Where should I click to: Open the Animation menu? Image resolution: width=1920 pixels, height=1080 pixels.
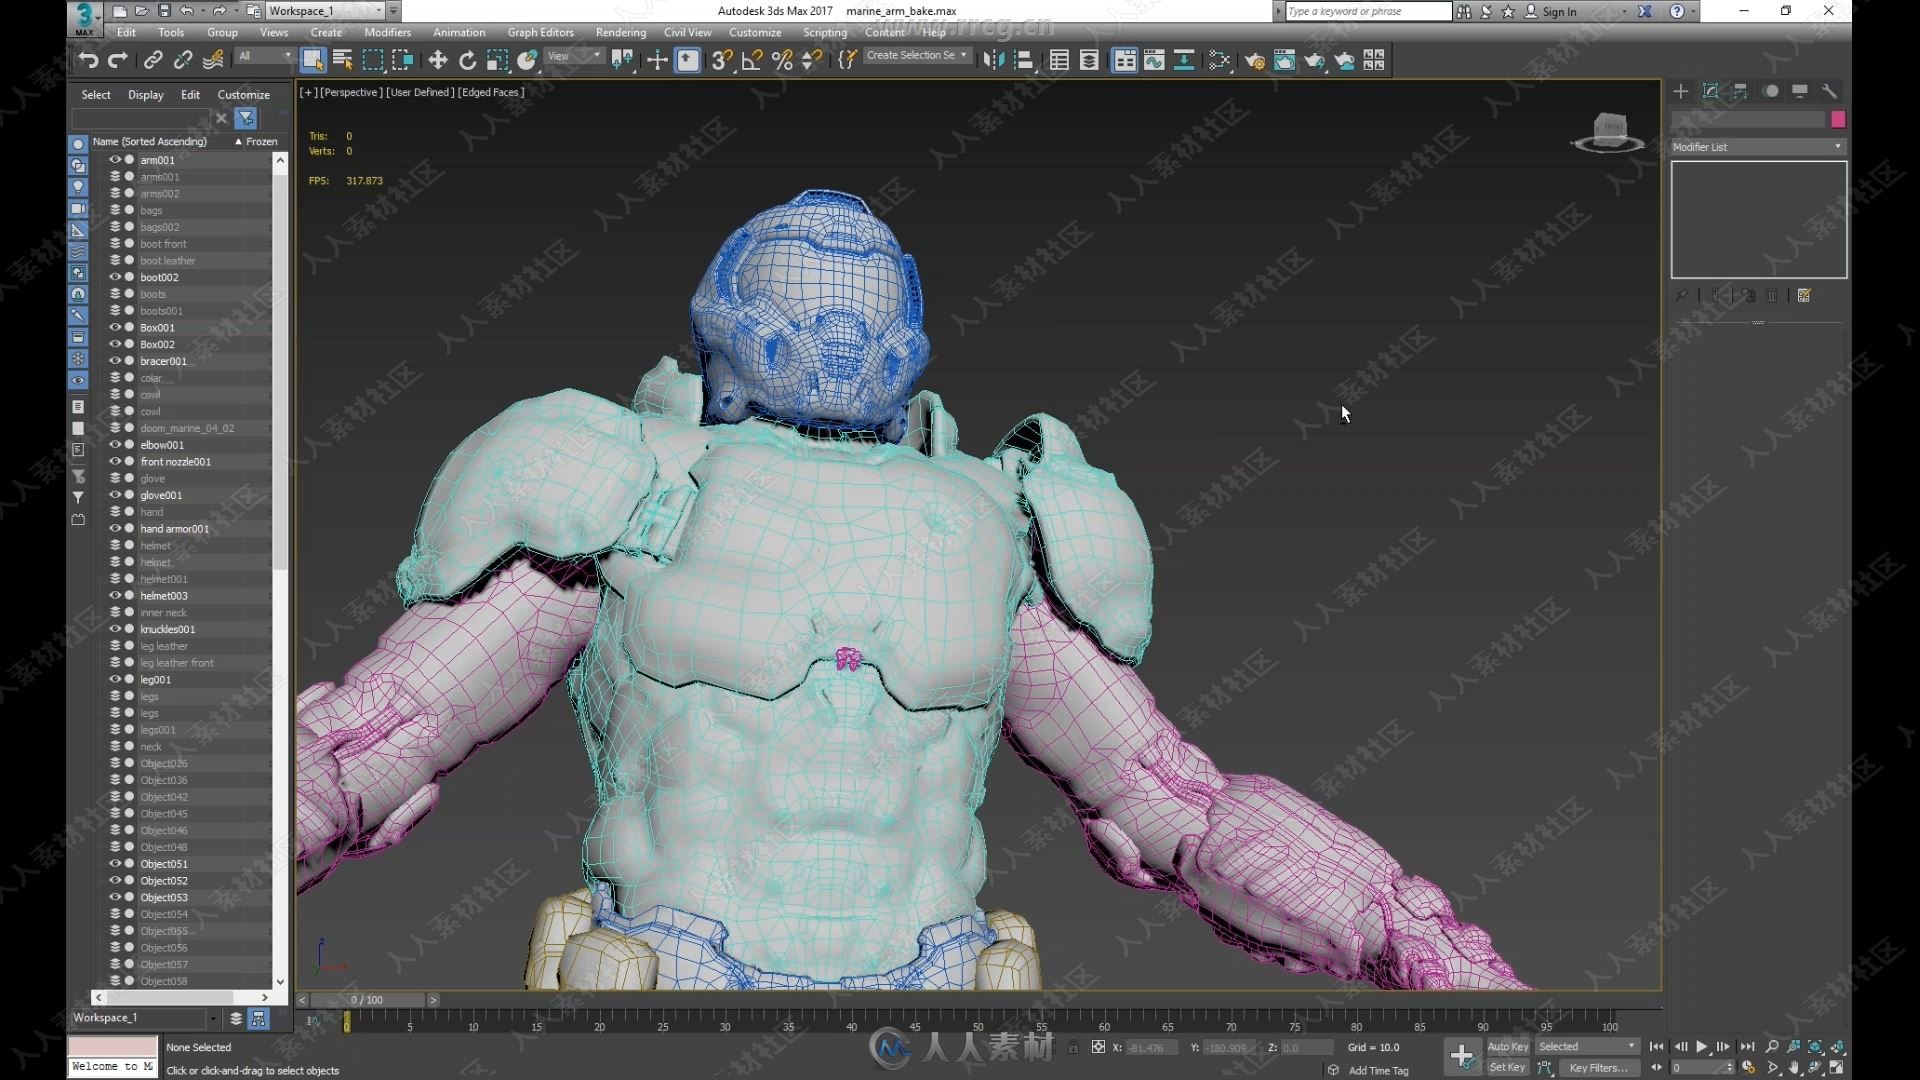click(x=459, y=32)
